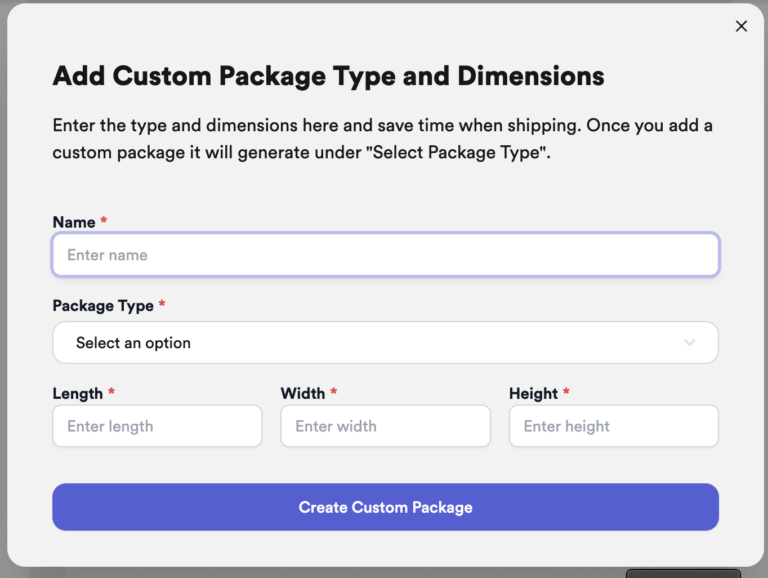
Task: Click the Width field label
Action: 303,393
